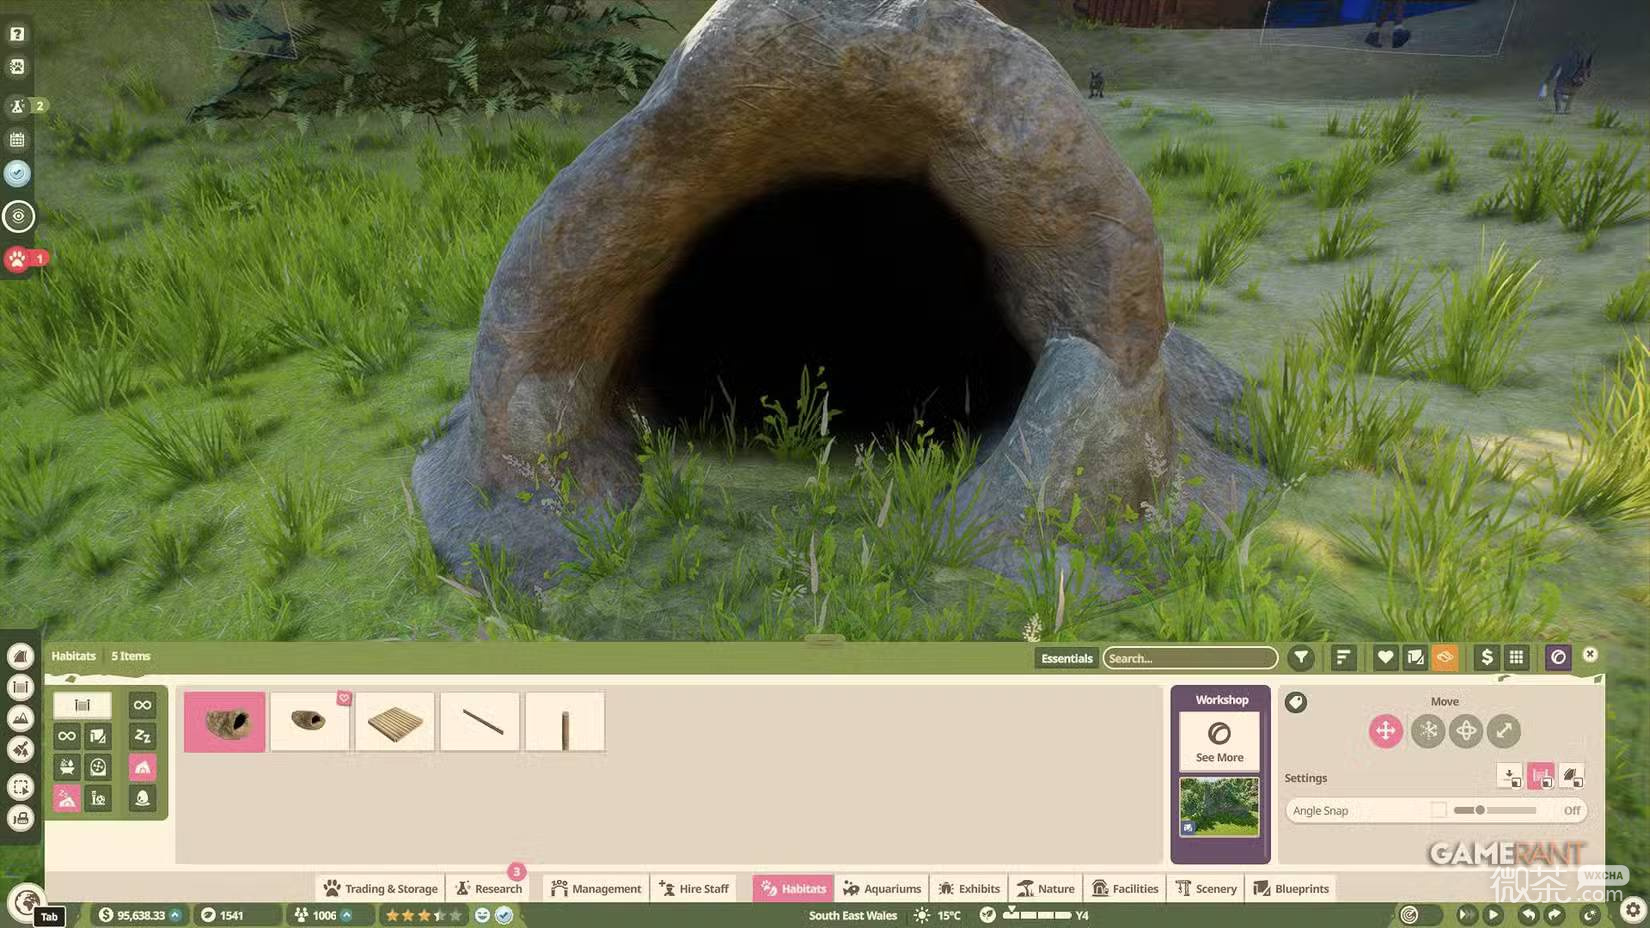
Task: Select the sleep Zz category icon
Action: pyautogui.click(x=142, y=736)
